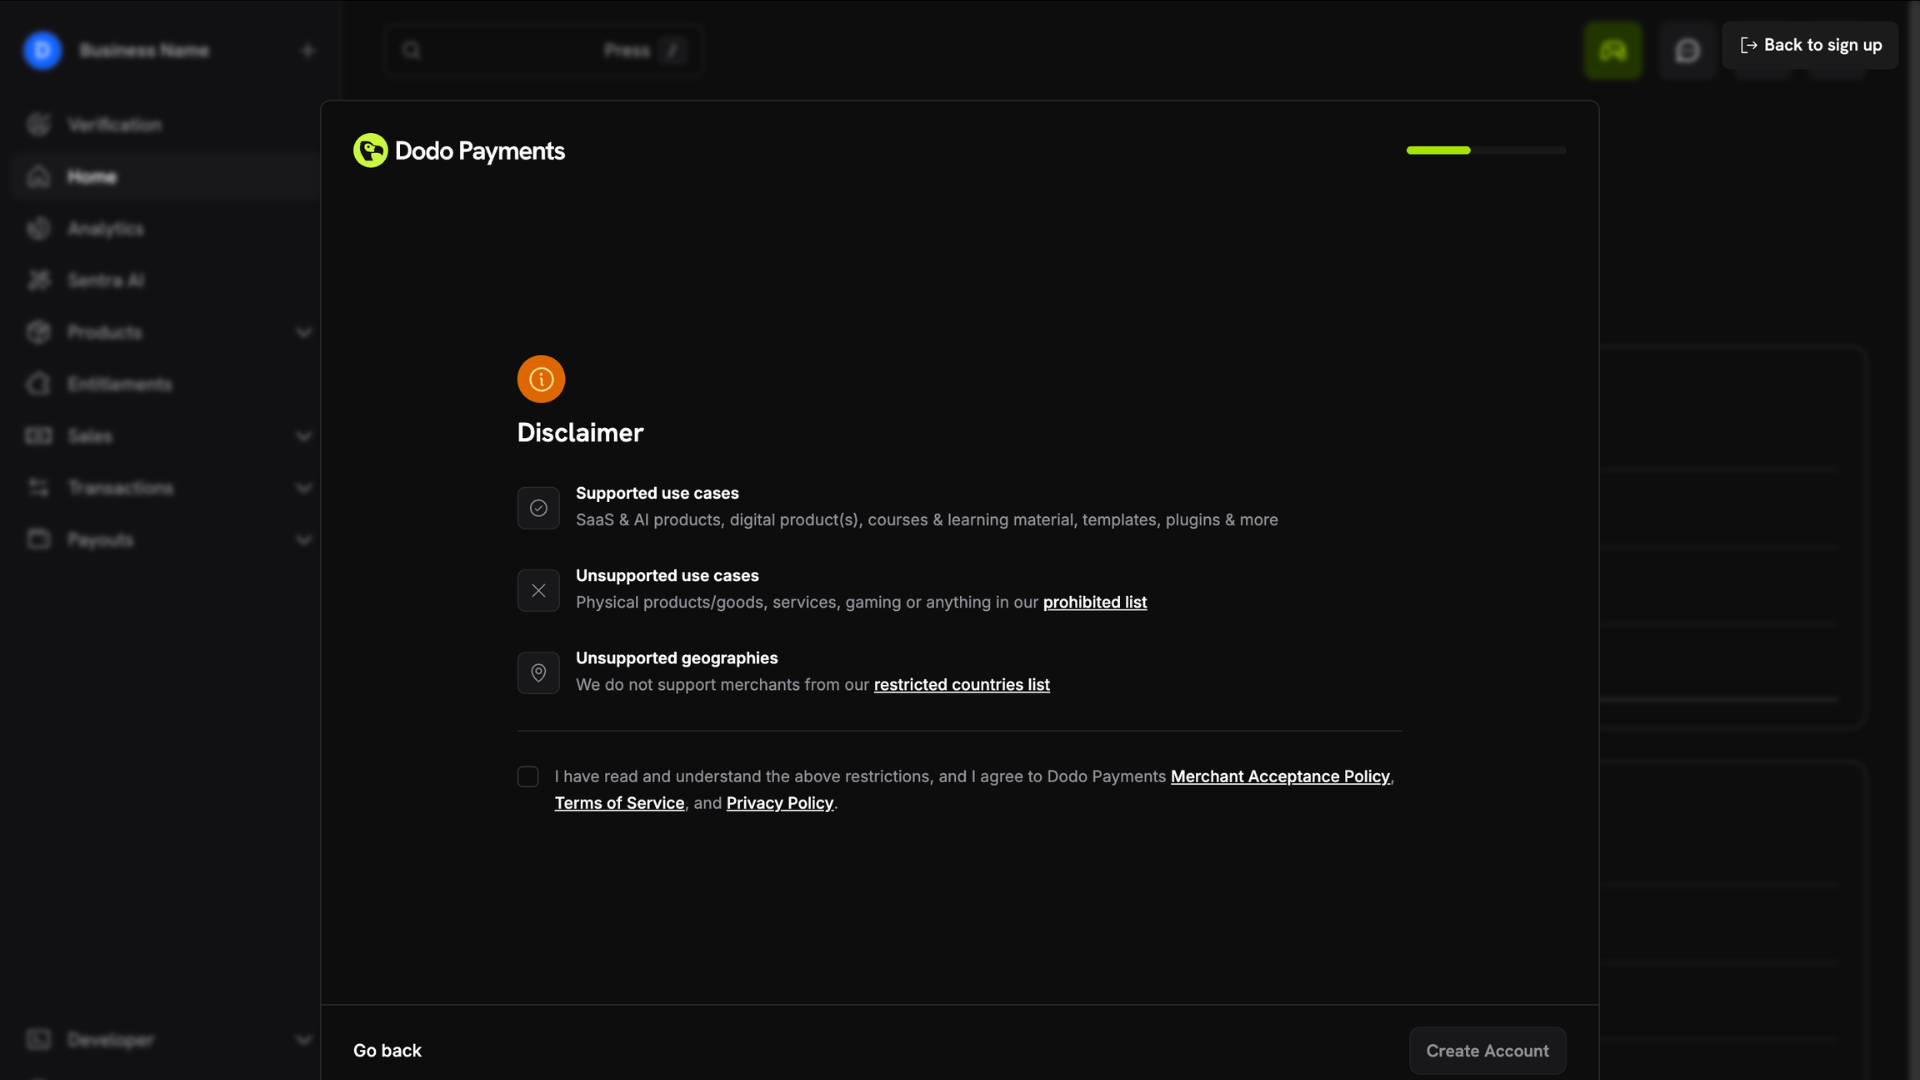Click the Sentra AI menu label
1920x1080 pixels.
tap(106, 281)
